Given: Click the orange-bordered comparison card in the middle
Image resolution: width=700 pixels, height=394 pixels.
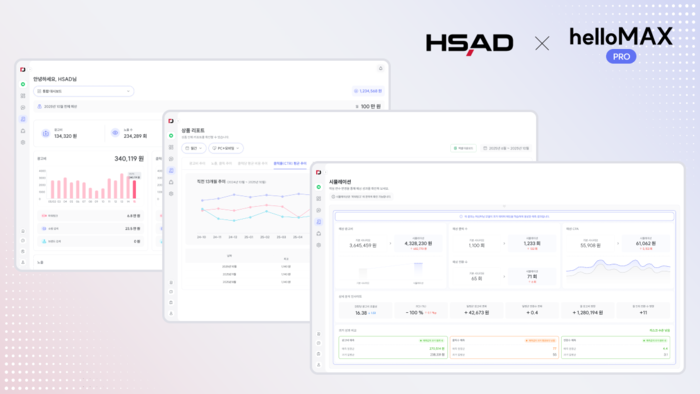Looking at the screenshot, I should coord(504,348).
